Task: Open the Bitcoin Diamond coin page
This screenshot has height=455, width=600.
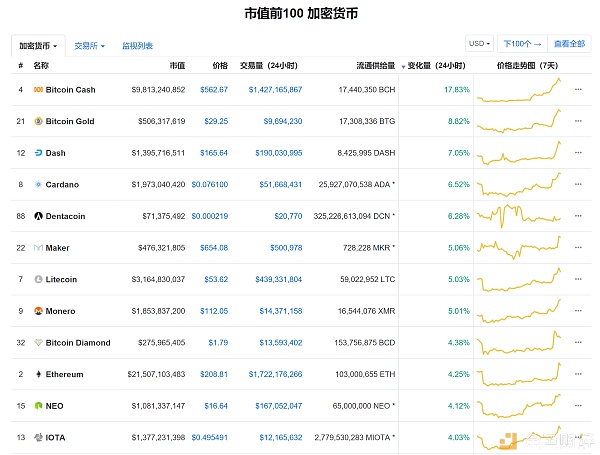Action: coord(78,342)
